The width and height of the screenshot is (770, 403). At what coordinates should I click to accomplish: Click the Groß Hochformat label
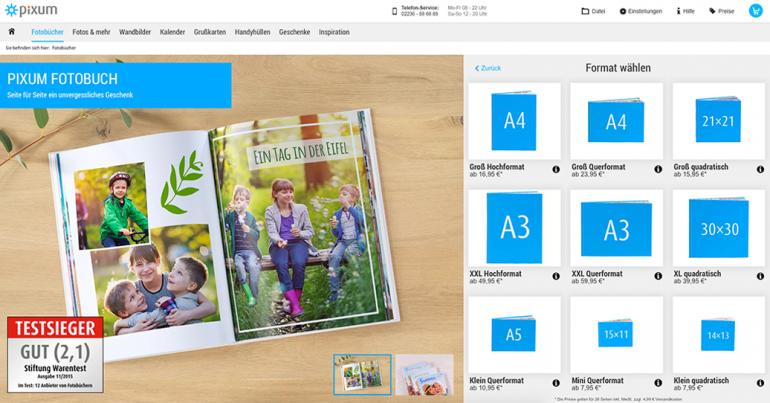[497, 167]
